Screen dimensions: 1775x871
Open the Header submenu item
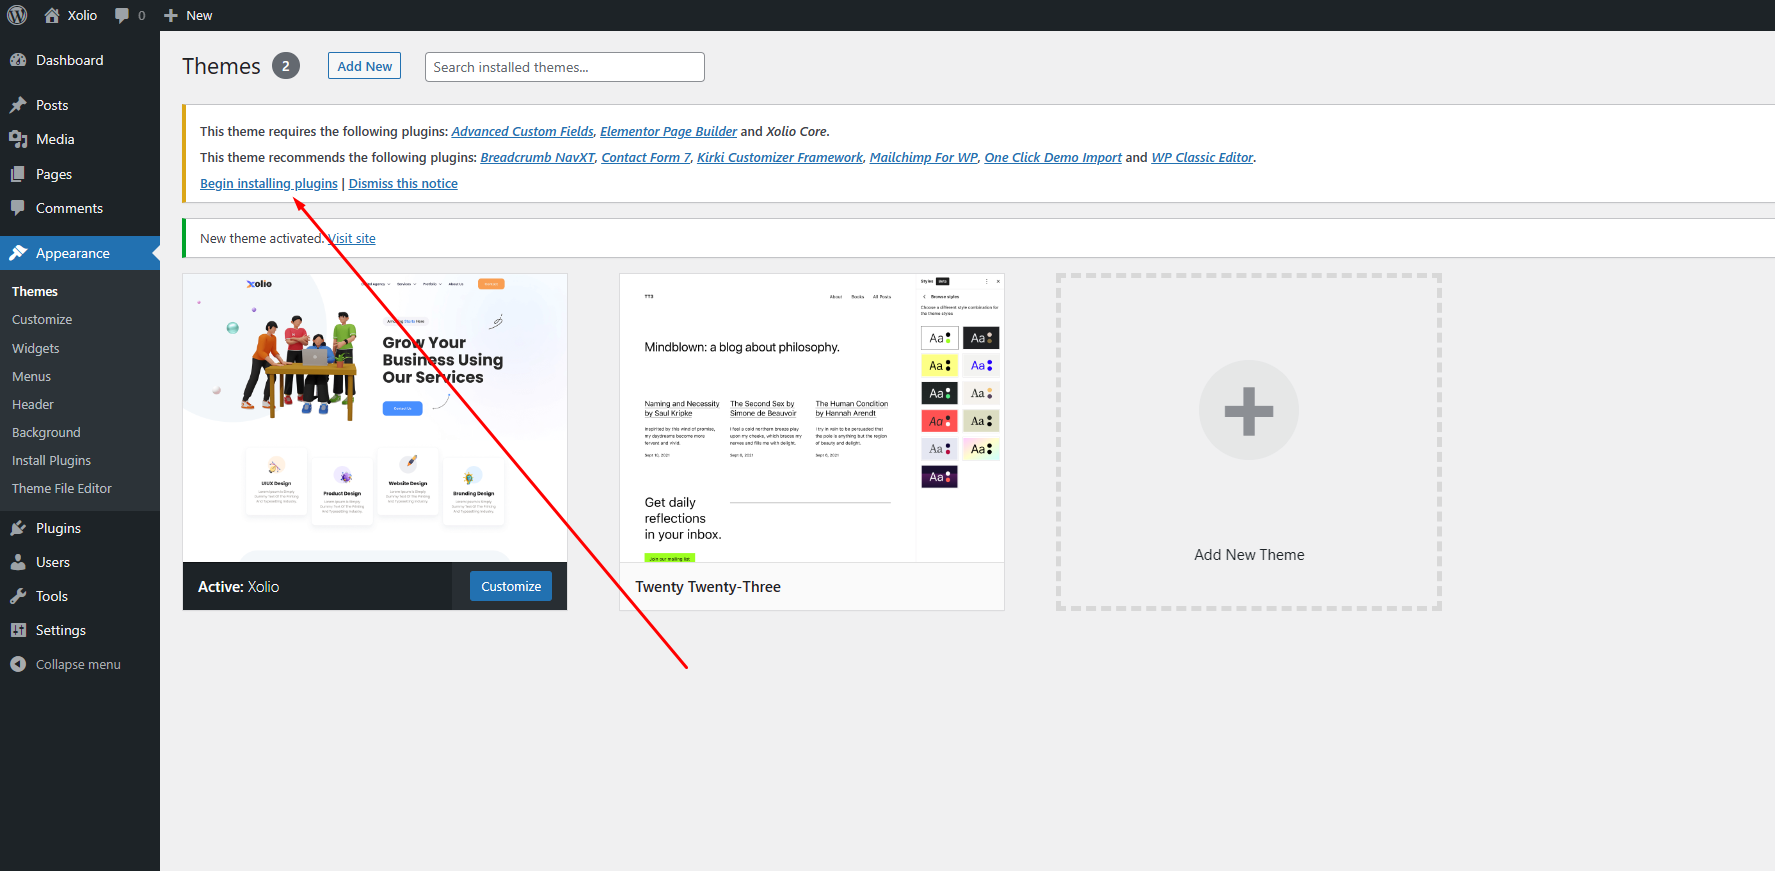pyautogui.click(x=33, y=404)
